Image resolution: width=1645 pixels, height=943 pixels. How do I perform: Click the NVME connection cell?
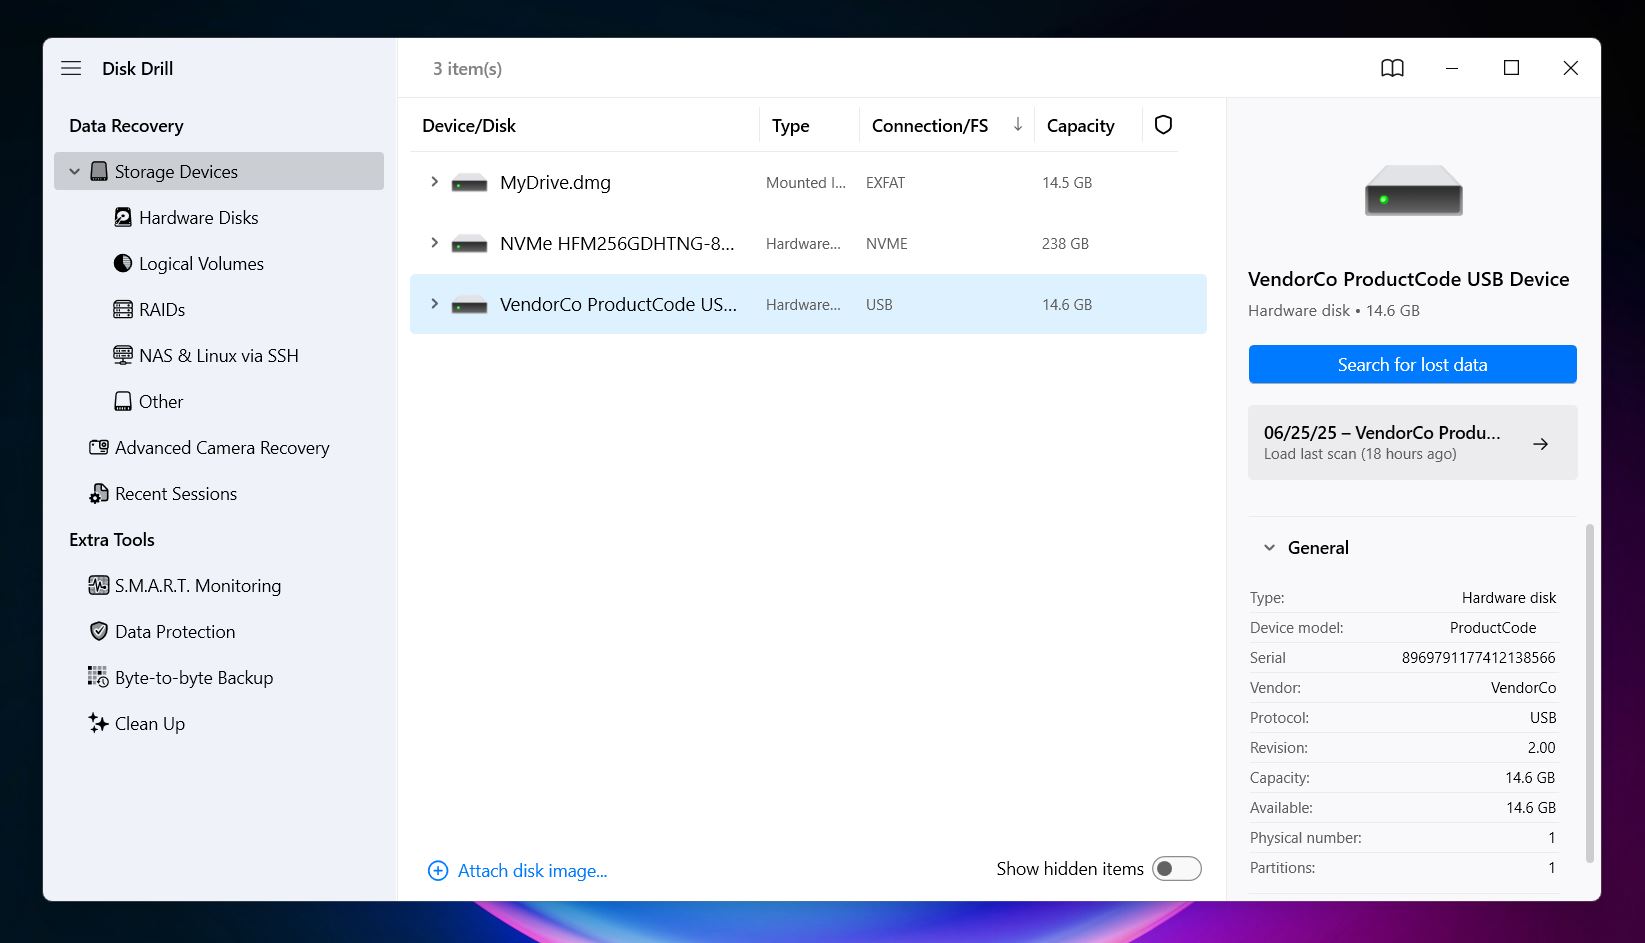887,244
